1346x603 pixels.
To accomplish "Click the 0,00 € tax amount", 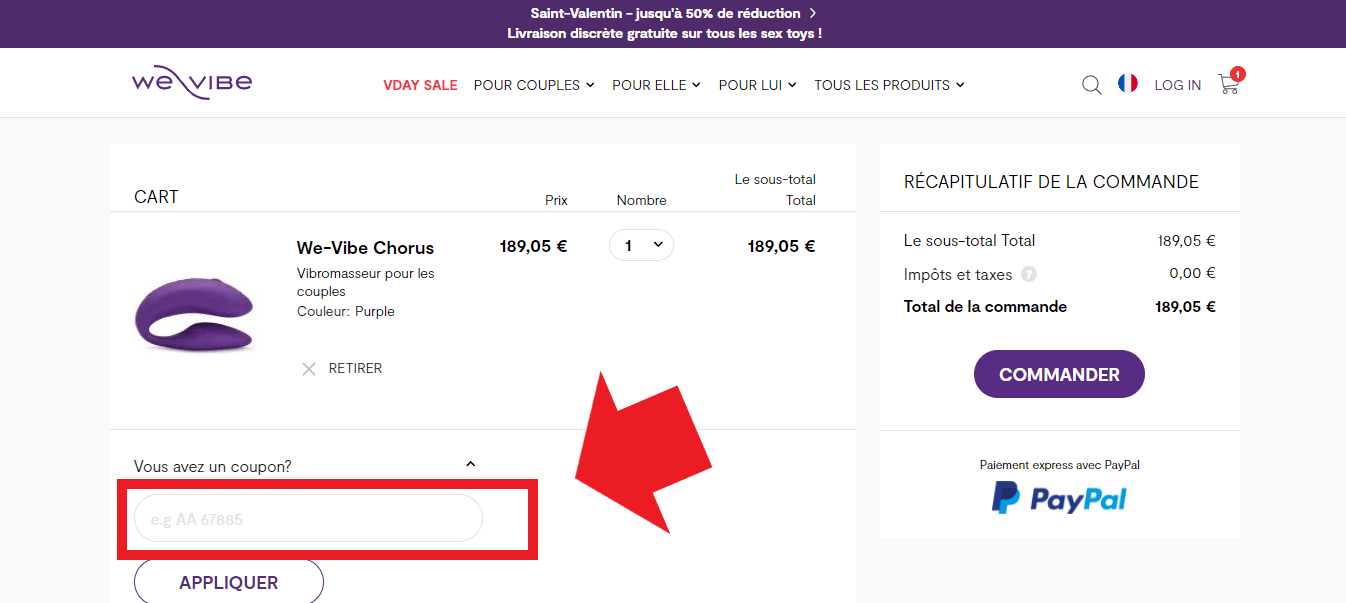I will [1192, 273].
